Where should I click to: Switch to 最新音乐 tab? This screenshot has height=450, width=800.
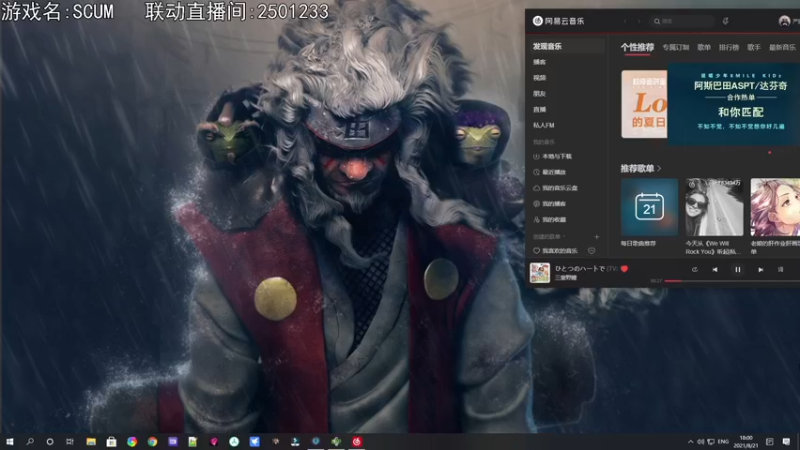[782, 47]
